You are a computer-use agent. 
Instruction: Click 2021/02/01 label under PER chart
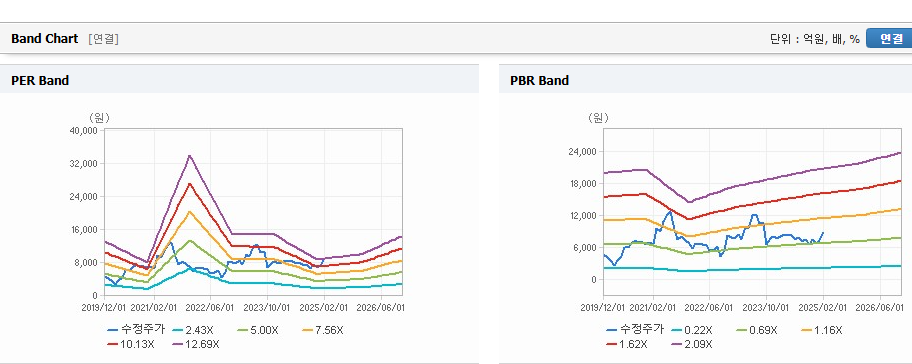point(155,307)
